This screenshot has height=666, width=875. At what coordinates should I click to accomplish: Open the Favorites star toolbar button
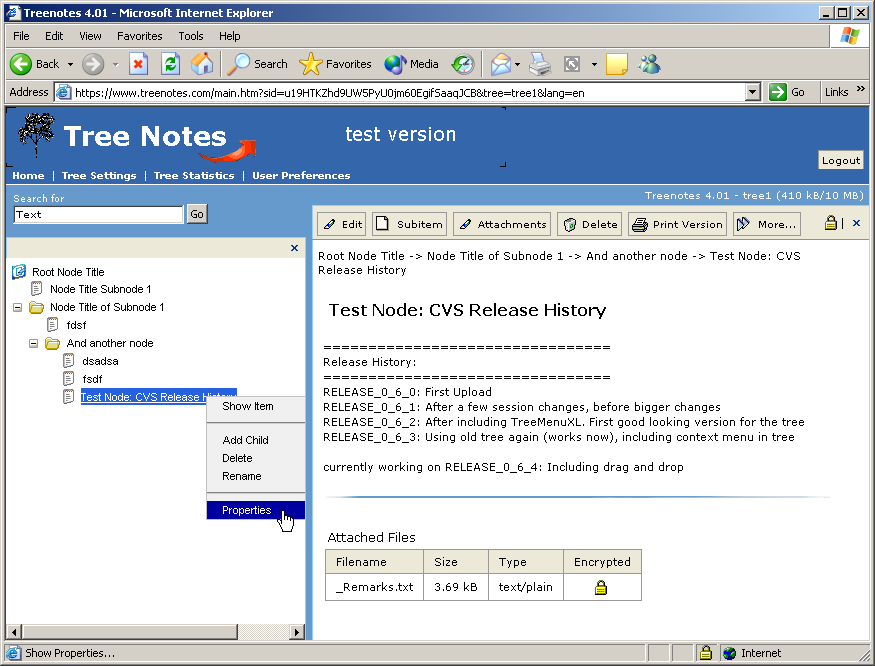(x=335, y=64)
